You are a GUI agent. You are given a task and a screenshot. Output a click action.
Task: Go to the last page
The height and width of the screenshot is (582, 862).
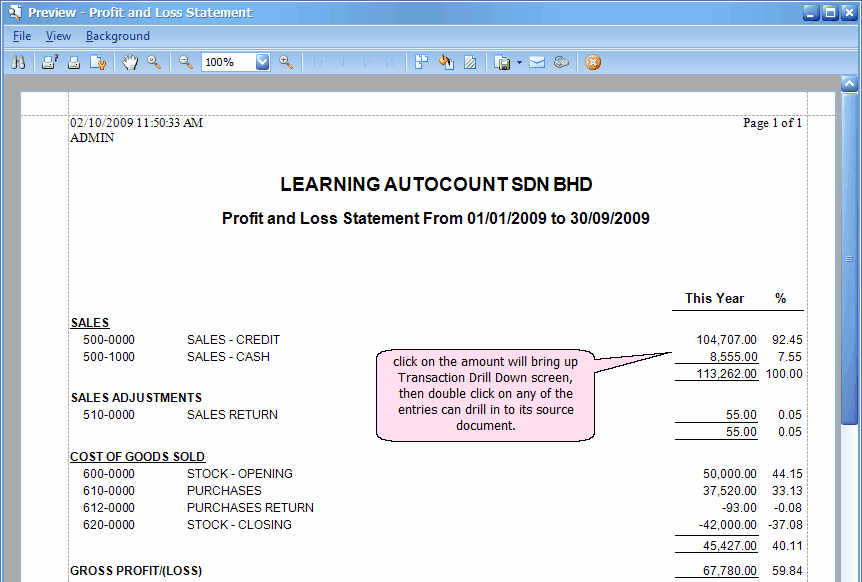coord(390,62)
